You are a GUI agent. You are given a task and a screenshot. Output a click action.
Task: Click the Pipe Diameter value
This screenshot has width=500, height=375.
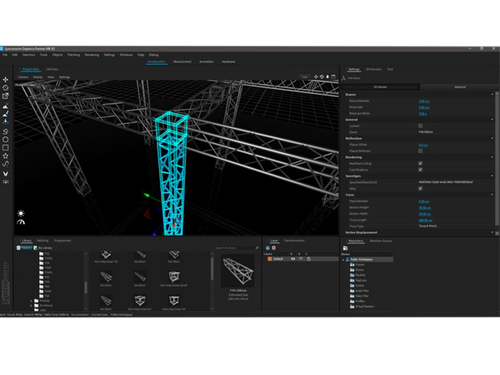coord(424,201)
